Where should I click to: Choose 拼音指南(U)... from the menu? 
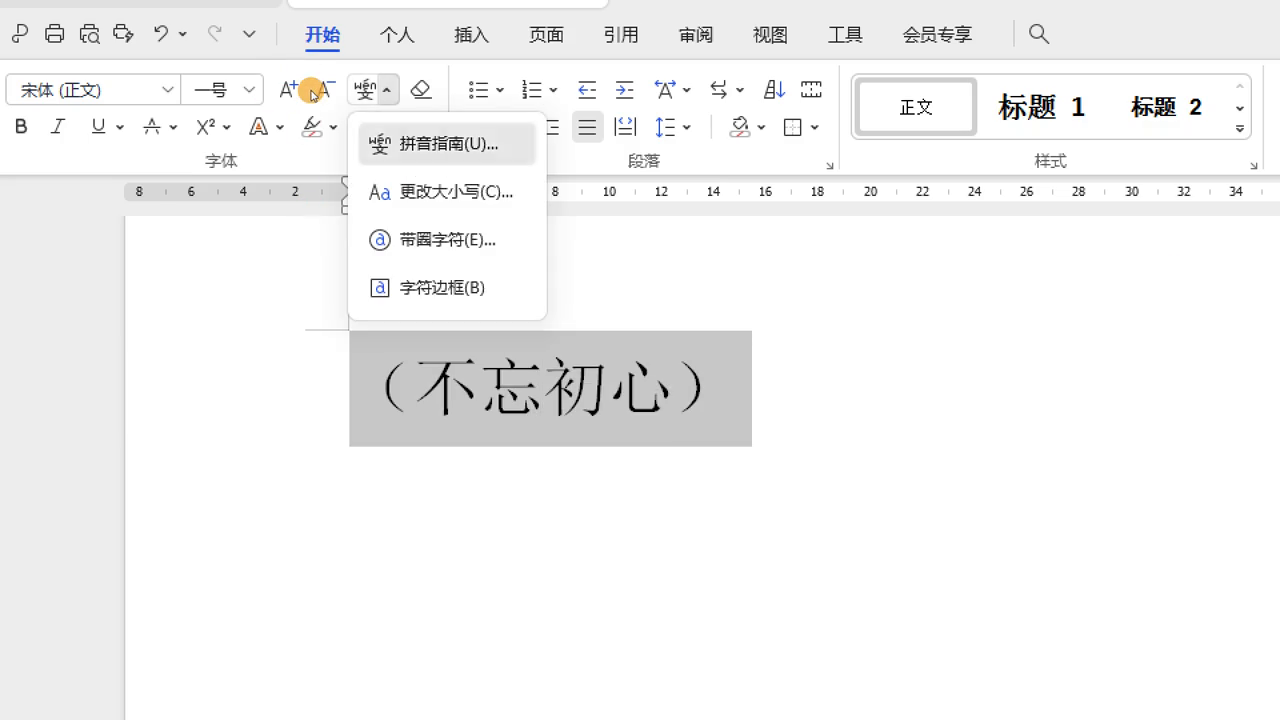coord(447,144)
